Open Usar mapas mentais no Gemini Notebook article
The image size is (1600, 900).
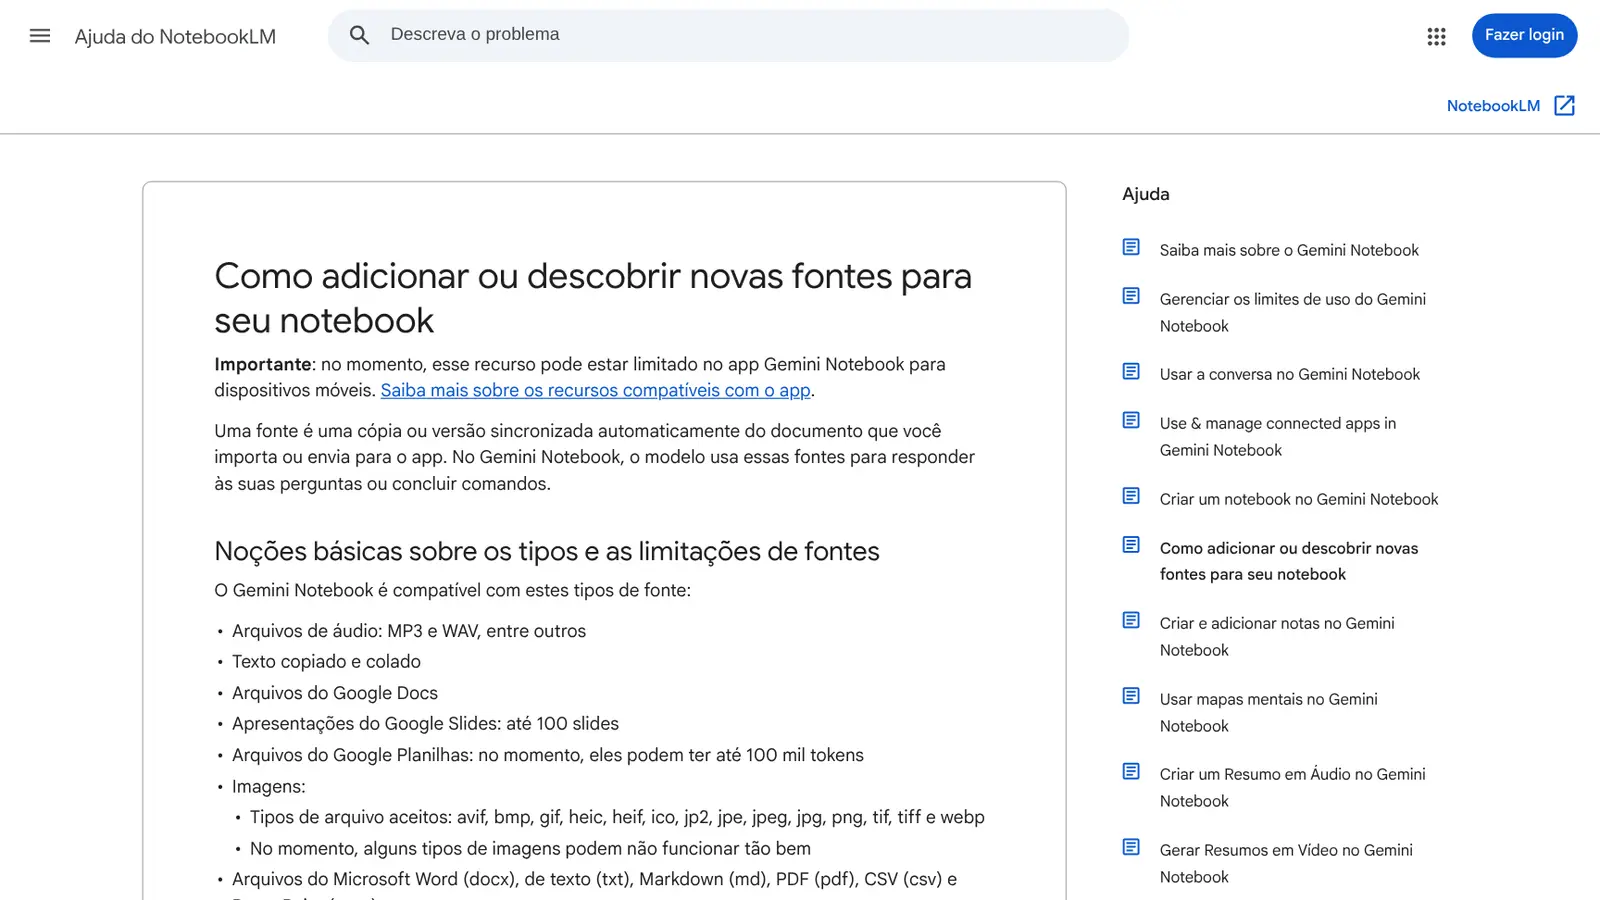[1269, 712]
